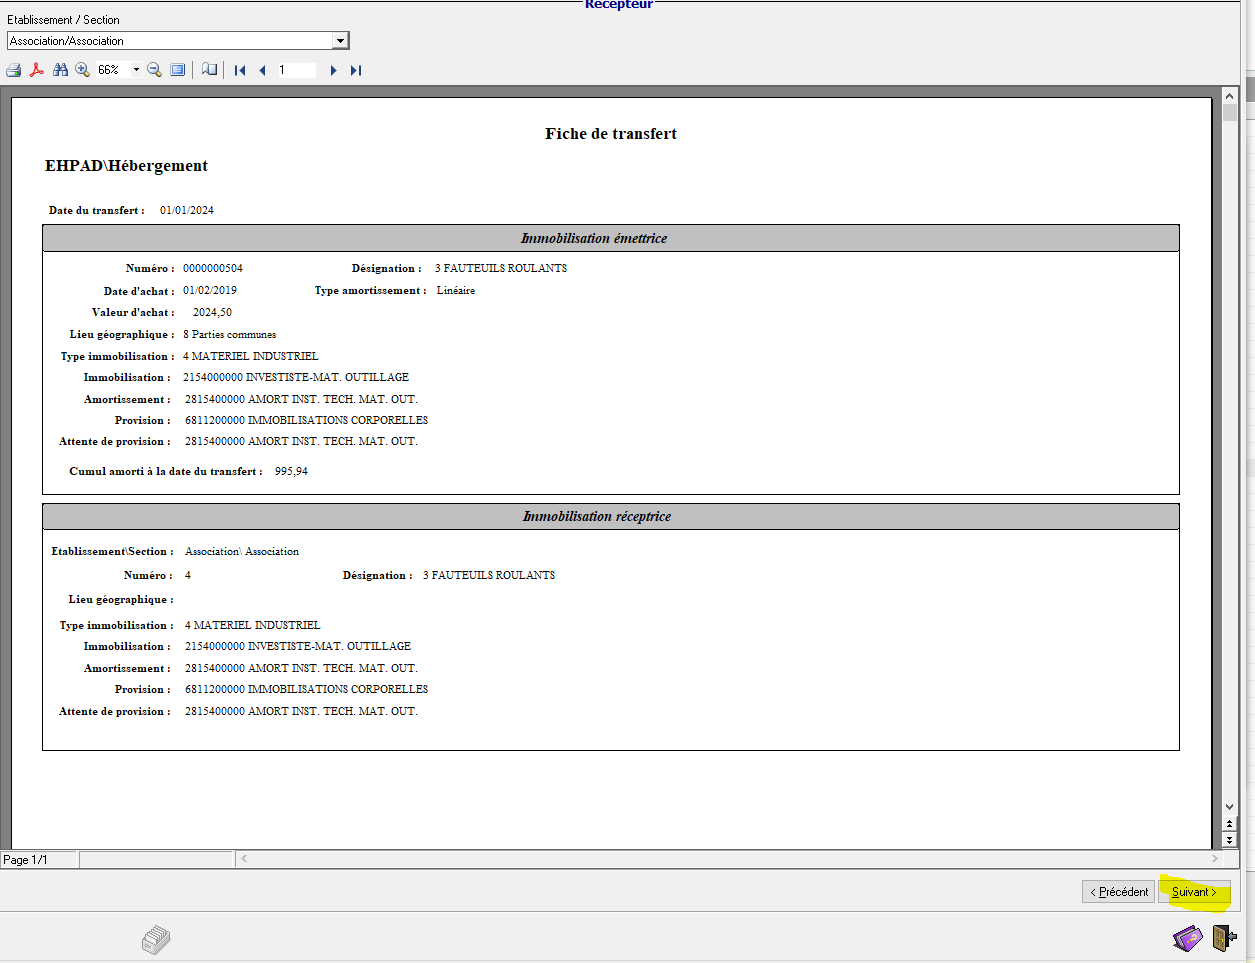This screenshot has width=1255, height=963.
Task: Open the binoculars search tool
Action: coord(61,70)
